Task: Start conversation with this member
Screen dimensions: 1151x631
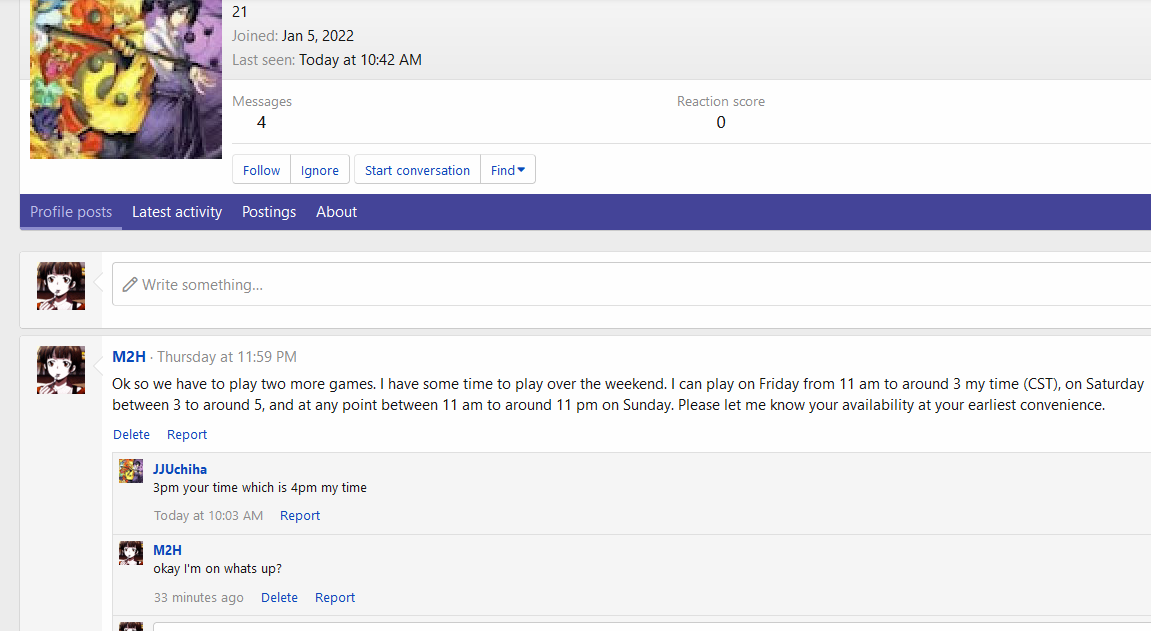Action: [x=417, y=170]
